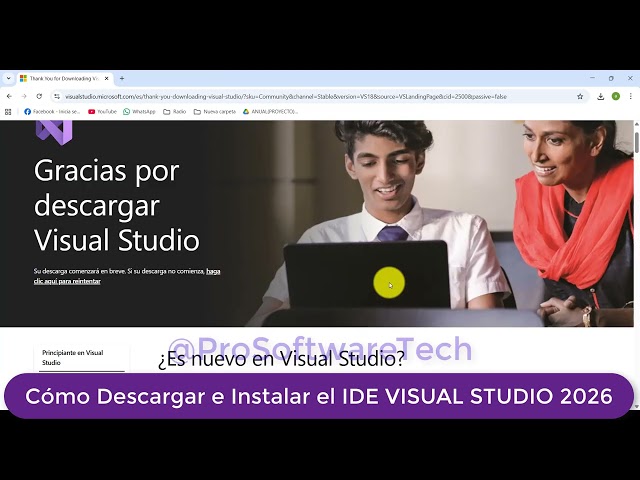
Task: Open the Facebook bookmark
Action: pos(52,111)
